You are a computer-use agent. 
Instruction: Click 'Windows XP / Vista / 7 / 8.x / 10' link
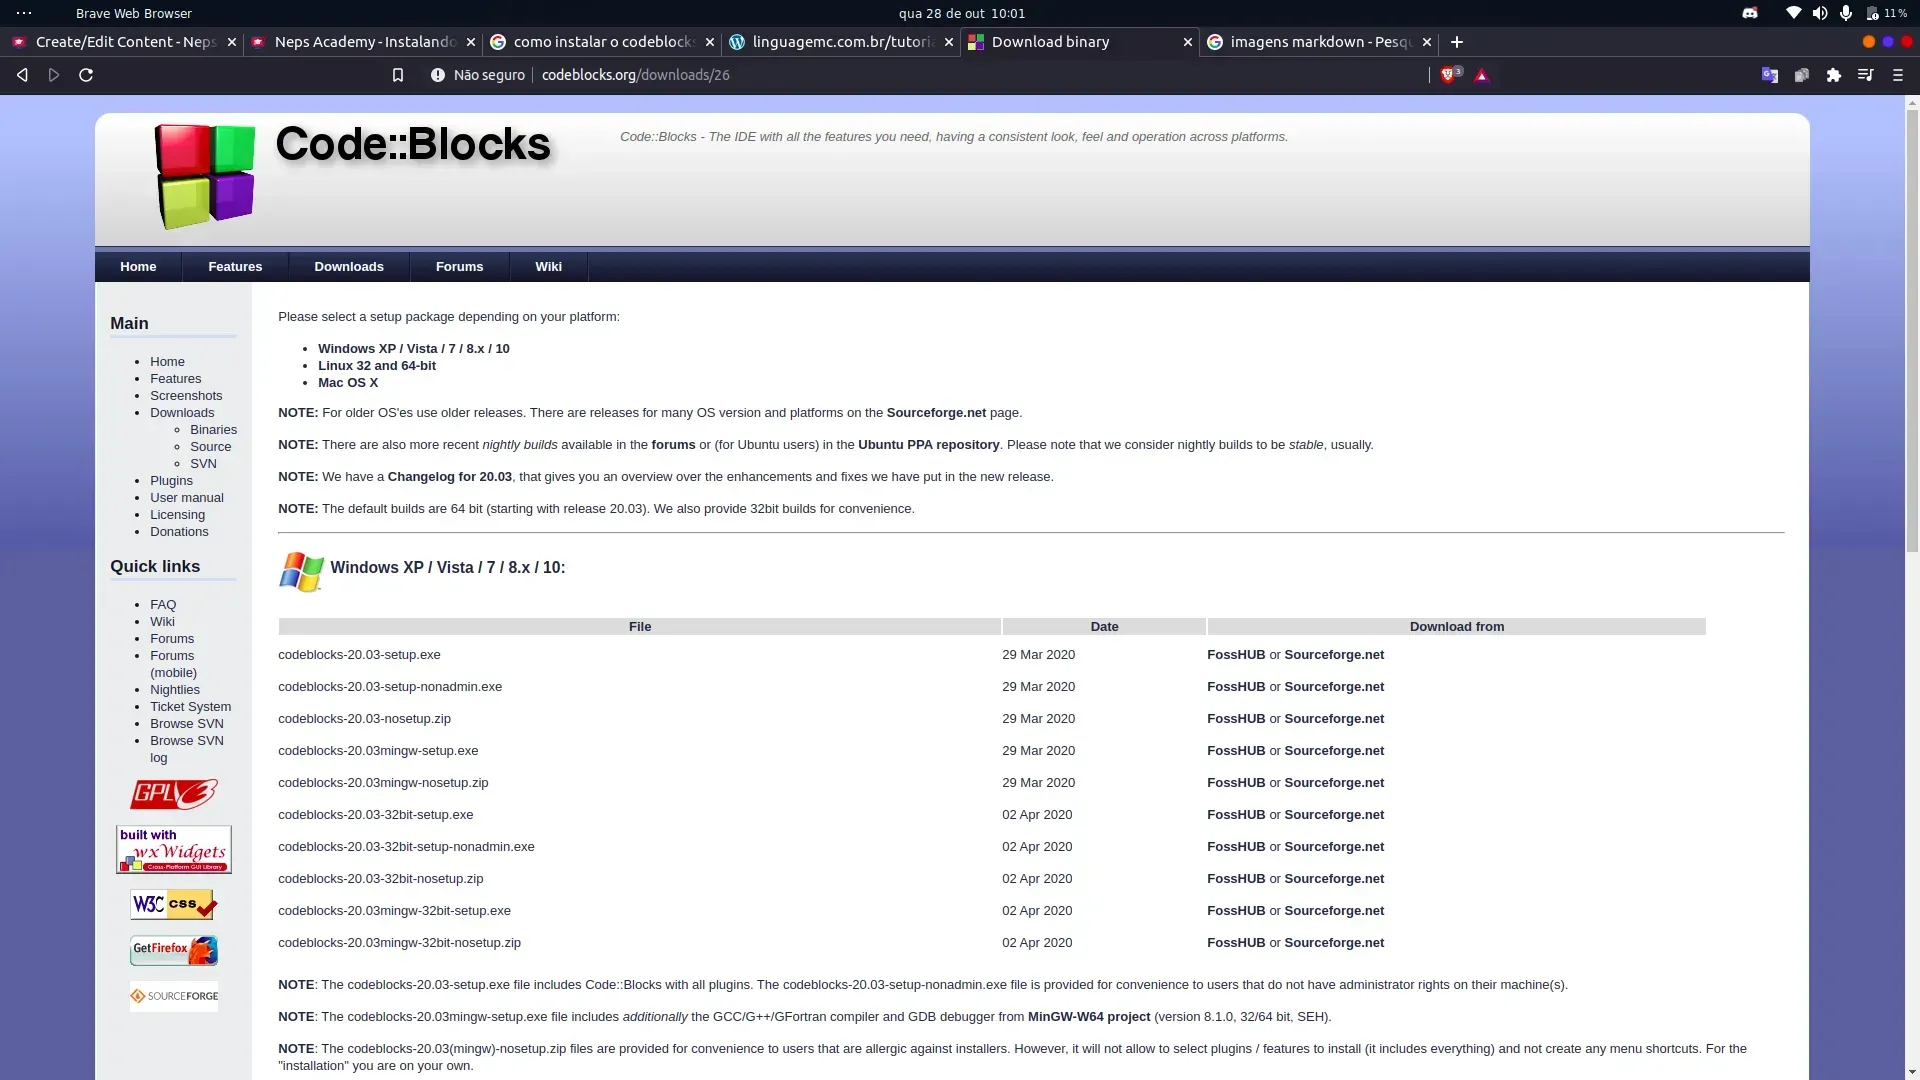[x=414, y=349]
